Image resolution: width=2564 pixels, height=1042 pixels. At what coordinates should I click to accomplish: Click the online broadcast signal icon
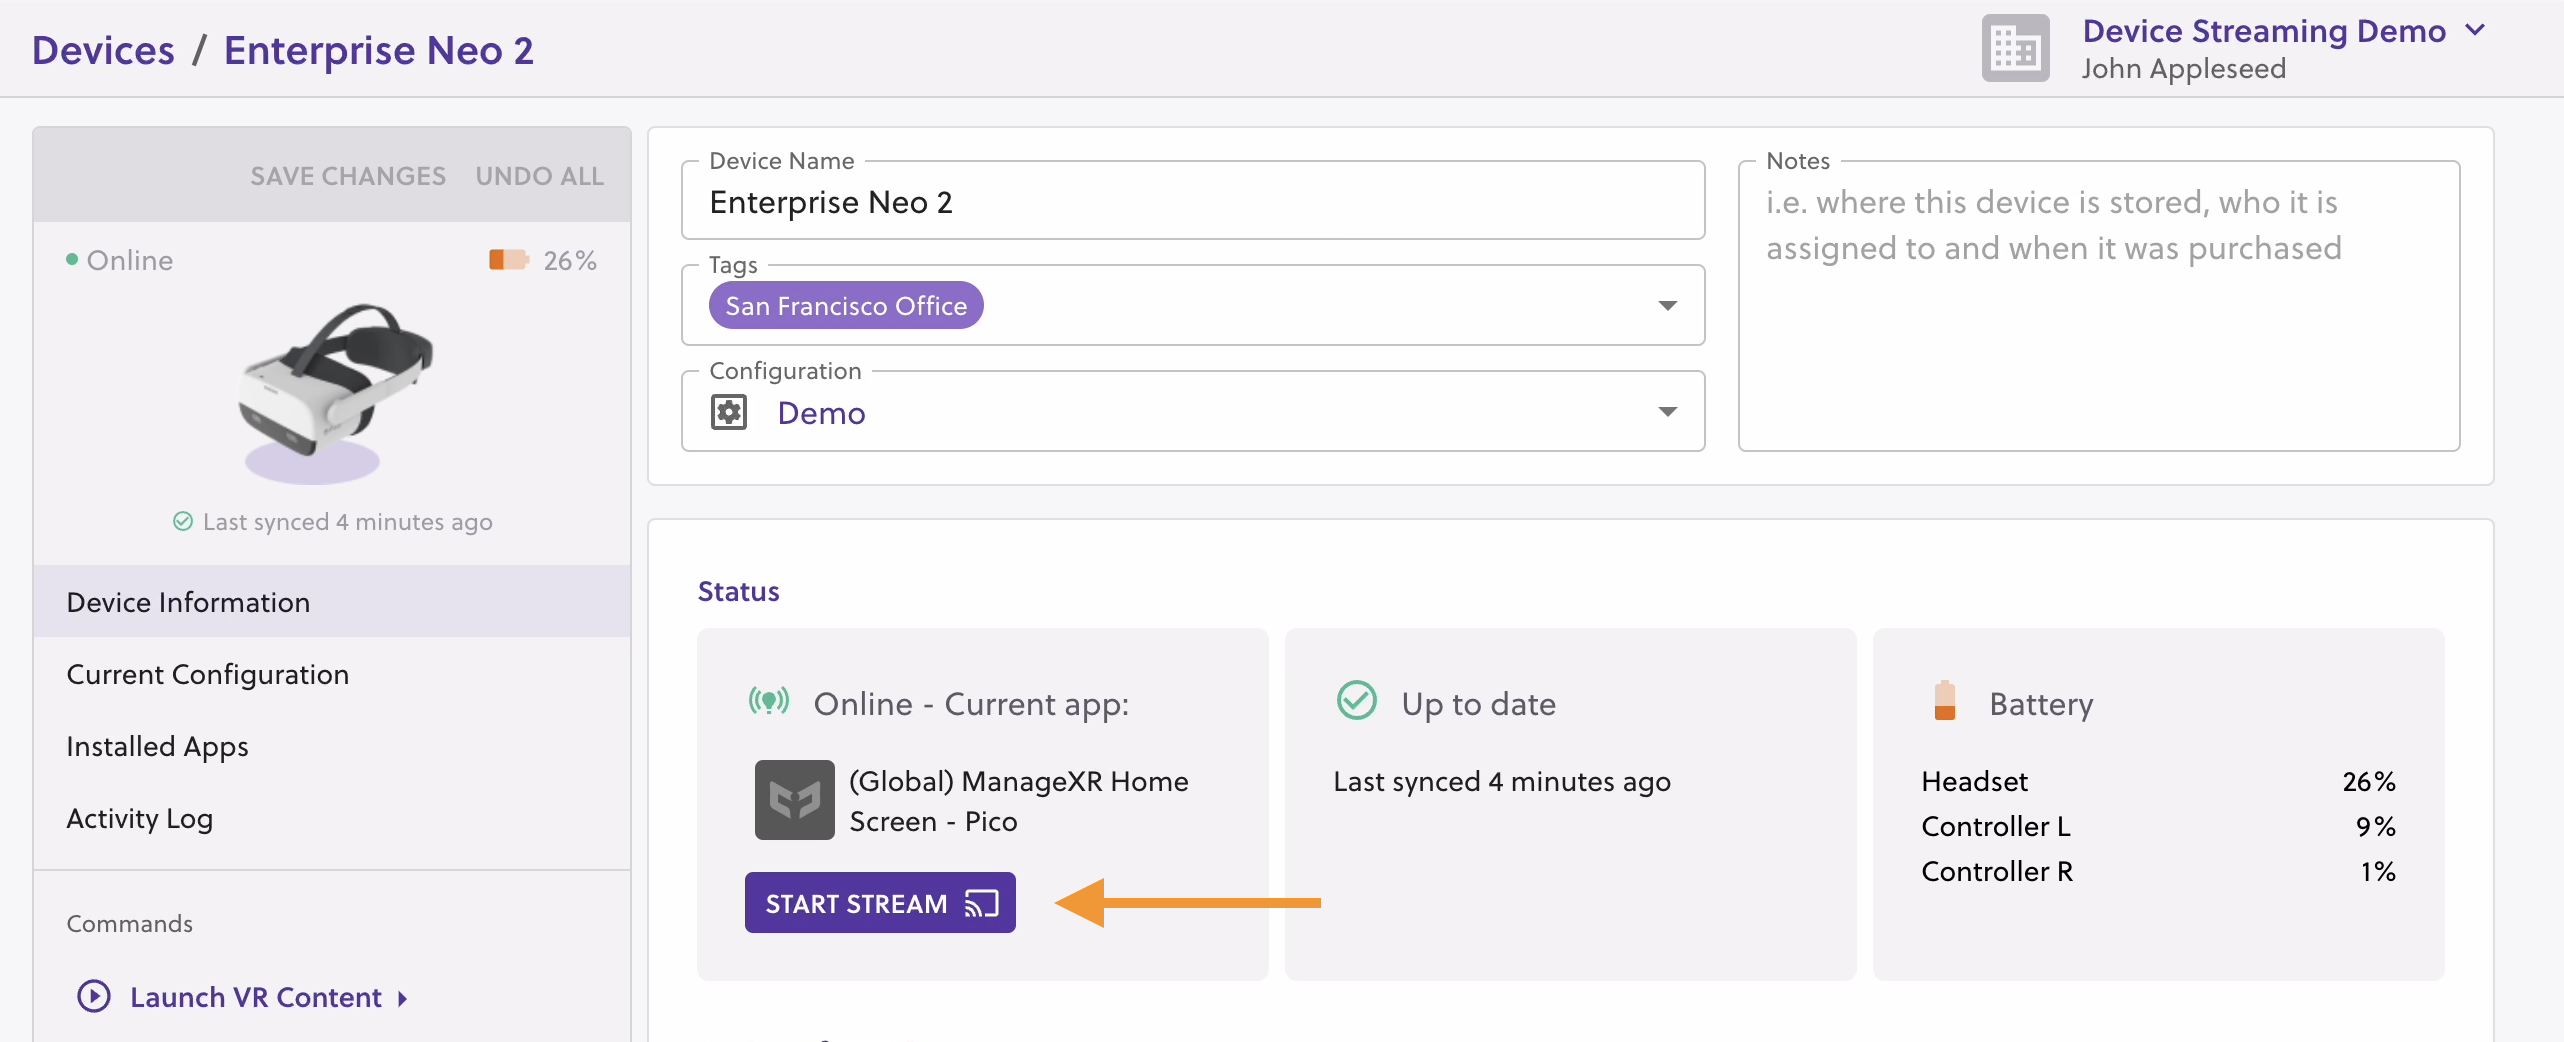click(x=769, y=701)
